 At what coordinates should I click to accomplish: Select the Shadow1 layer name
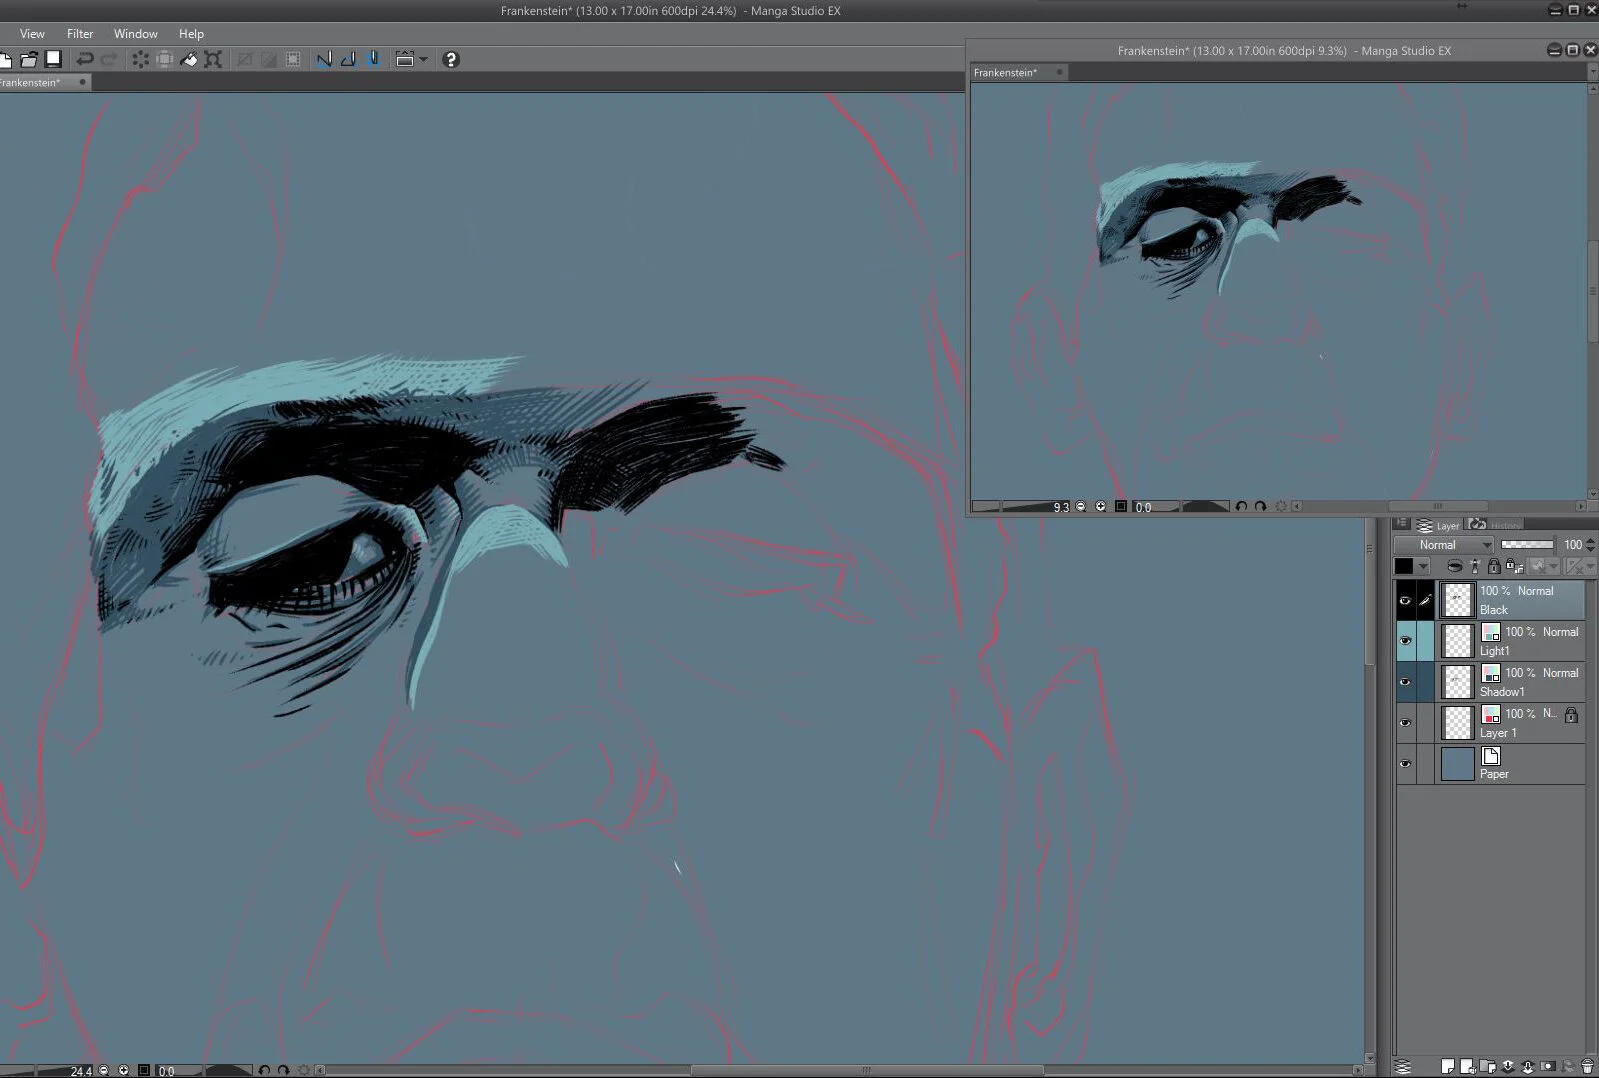click(1502, 692)
